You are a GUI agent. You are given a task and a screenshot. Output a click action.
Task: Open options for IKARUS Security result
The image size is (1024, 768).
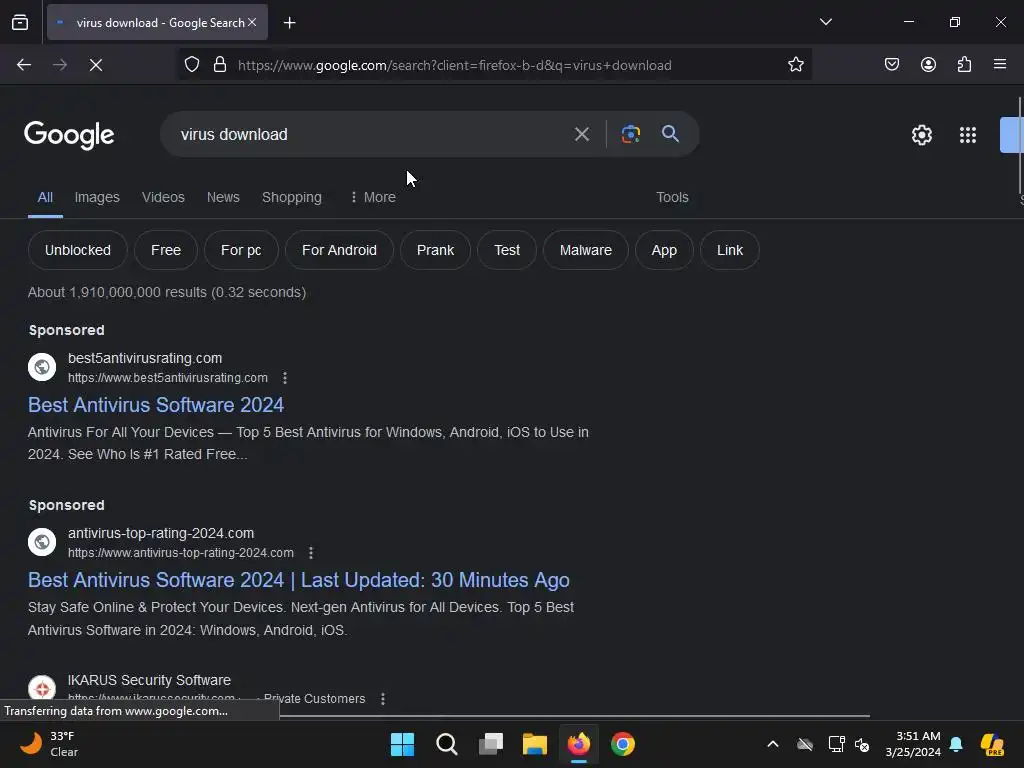coord(383,699)
